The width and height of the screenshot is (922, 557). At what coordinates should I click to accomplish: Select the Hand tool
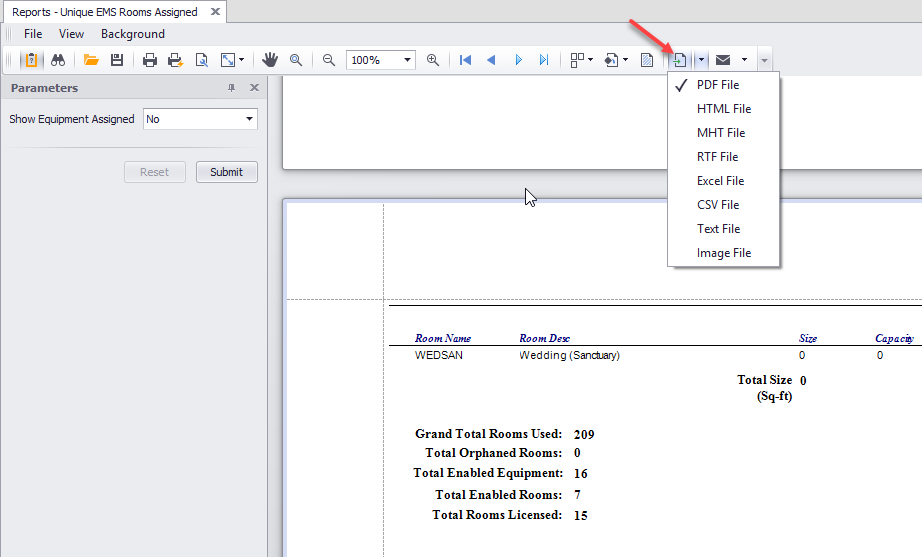click(270, 60)
